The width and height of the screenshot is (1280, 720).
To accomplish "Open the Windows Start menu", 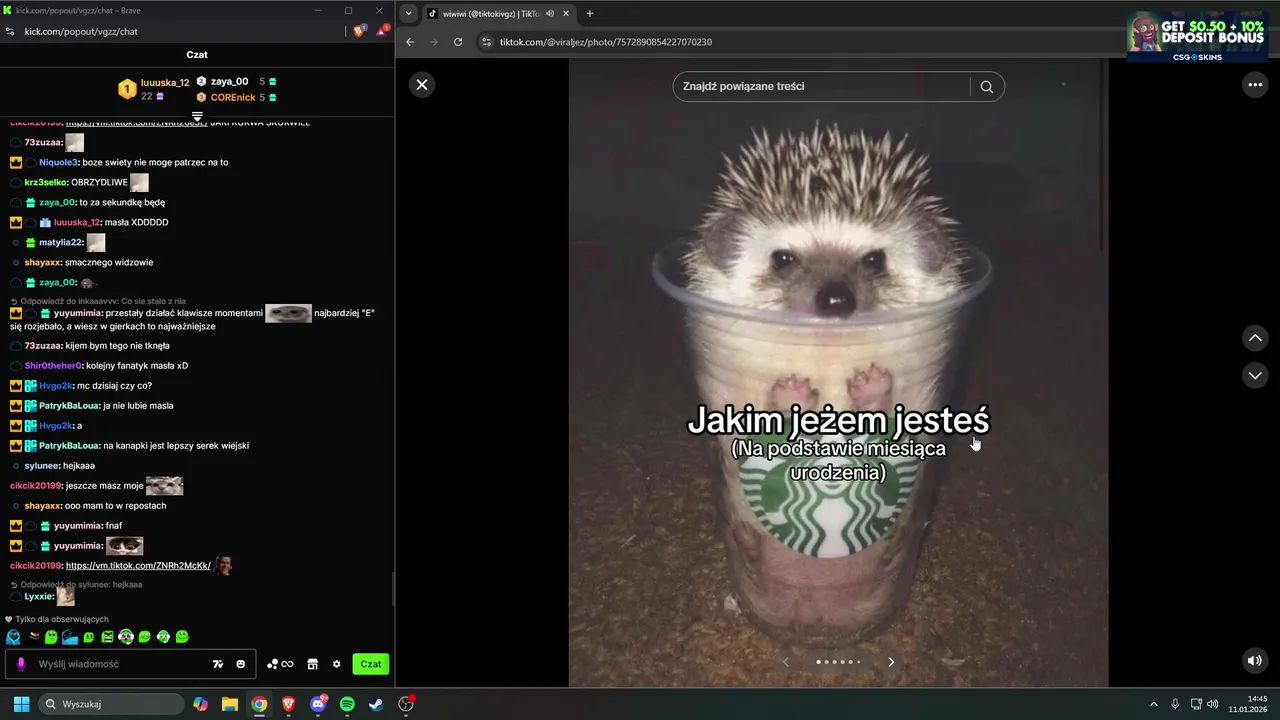I will pos(21,704).
